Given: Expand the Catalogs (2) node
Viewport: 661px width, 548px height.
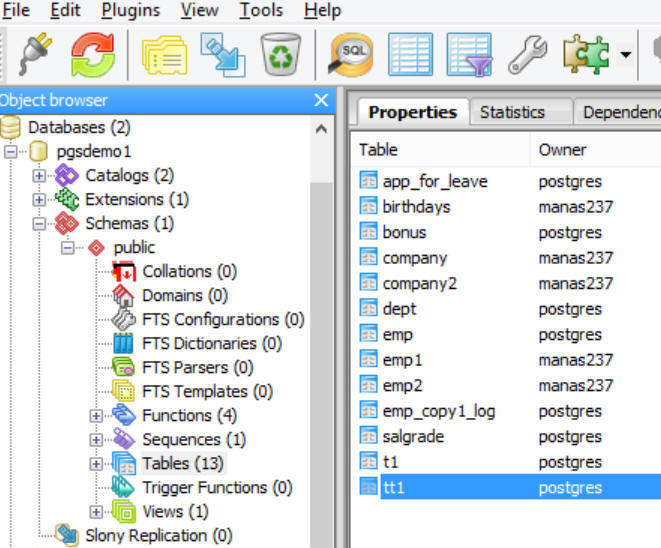Looking at the screenshot, I should tap(40, 176).
